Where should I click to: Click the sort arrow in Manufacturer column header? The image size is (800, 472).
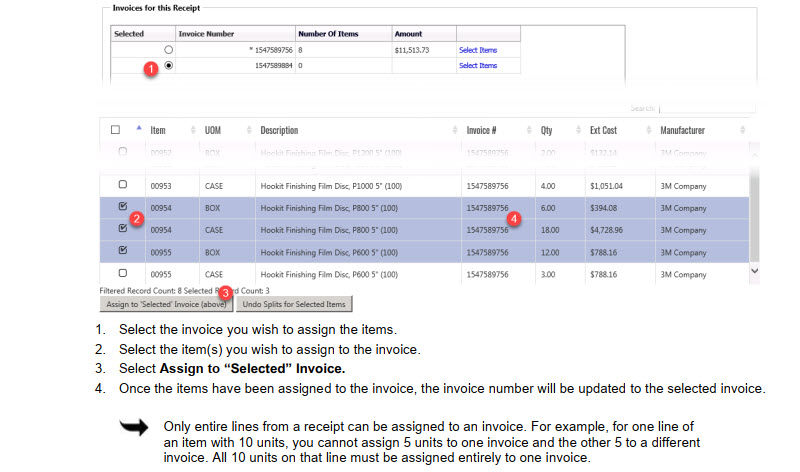coord(741,130)
